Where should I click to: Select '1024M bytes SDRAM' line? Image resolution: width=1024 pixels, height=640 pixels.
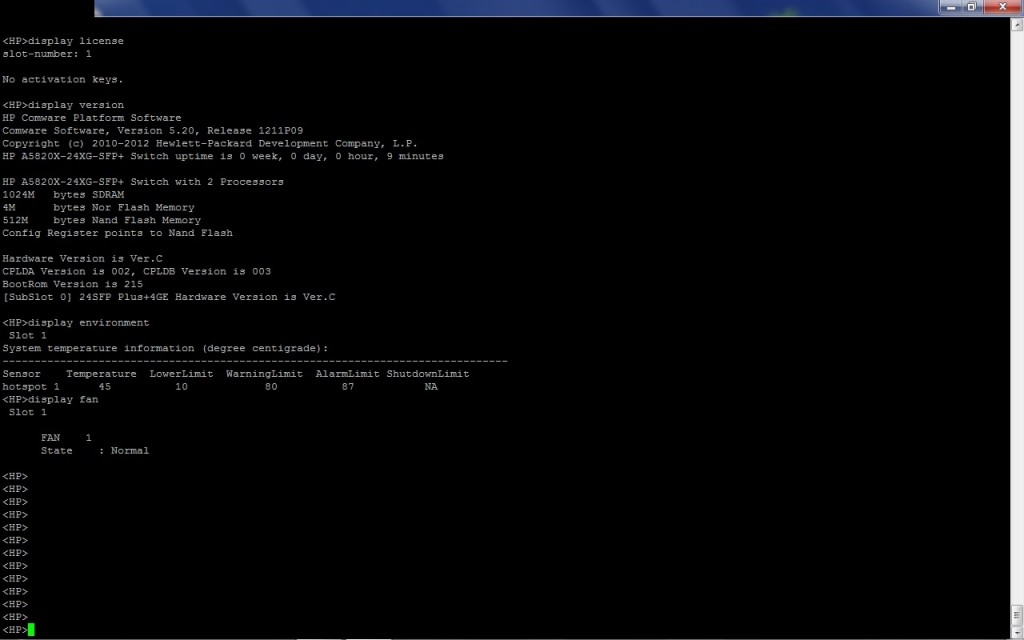(63, 195)
